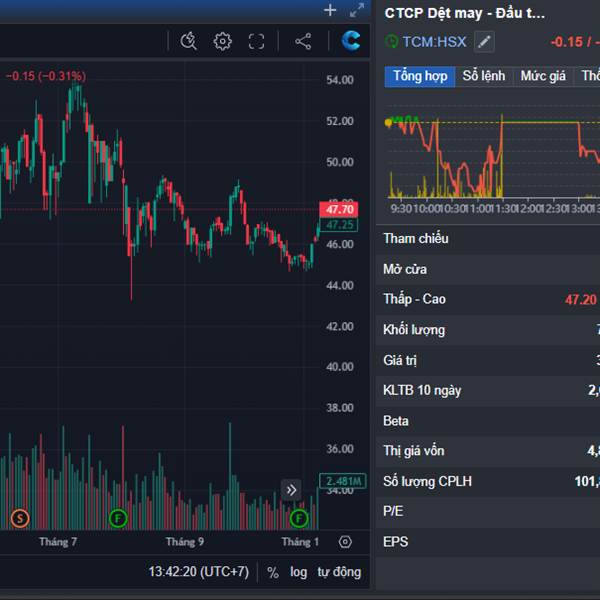Open chart settings gear in the toolbar

pos(222,41)
